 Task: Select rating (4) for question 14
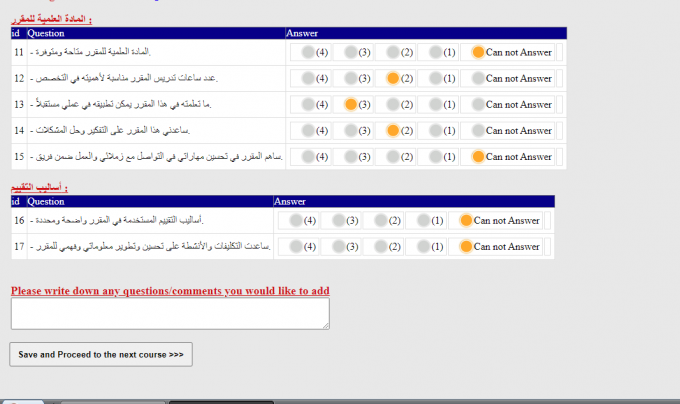(308, 130)
